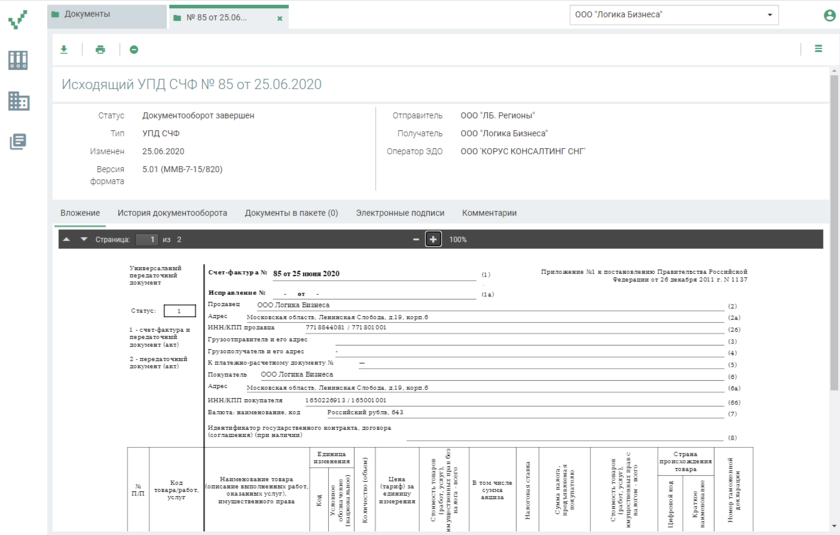Image resolution: width=840 pixels, height=535 pixels.
Task: Show the Комментарии tab
Action: point(489,213)
